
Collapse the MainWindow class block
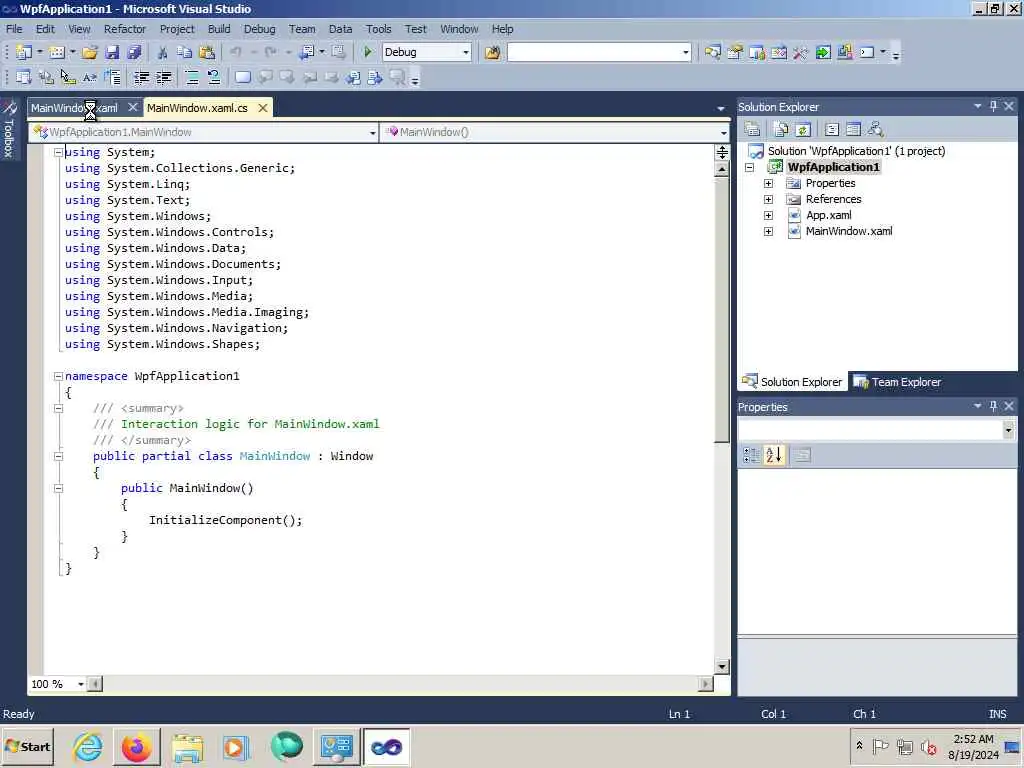coord(58,456)
